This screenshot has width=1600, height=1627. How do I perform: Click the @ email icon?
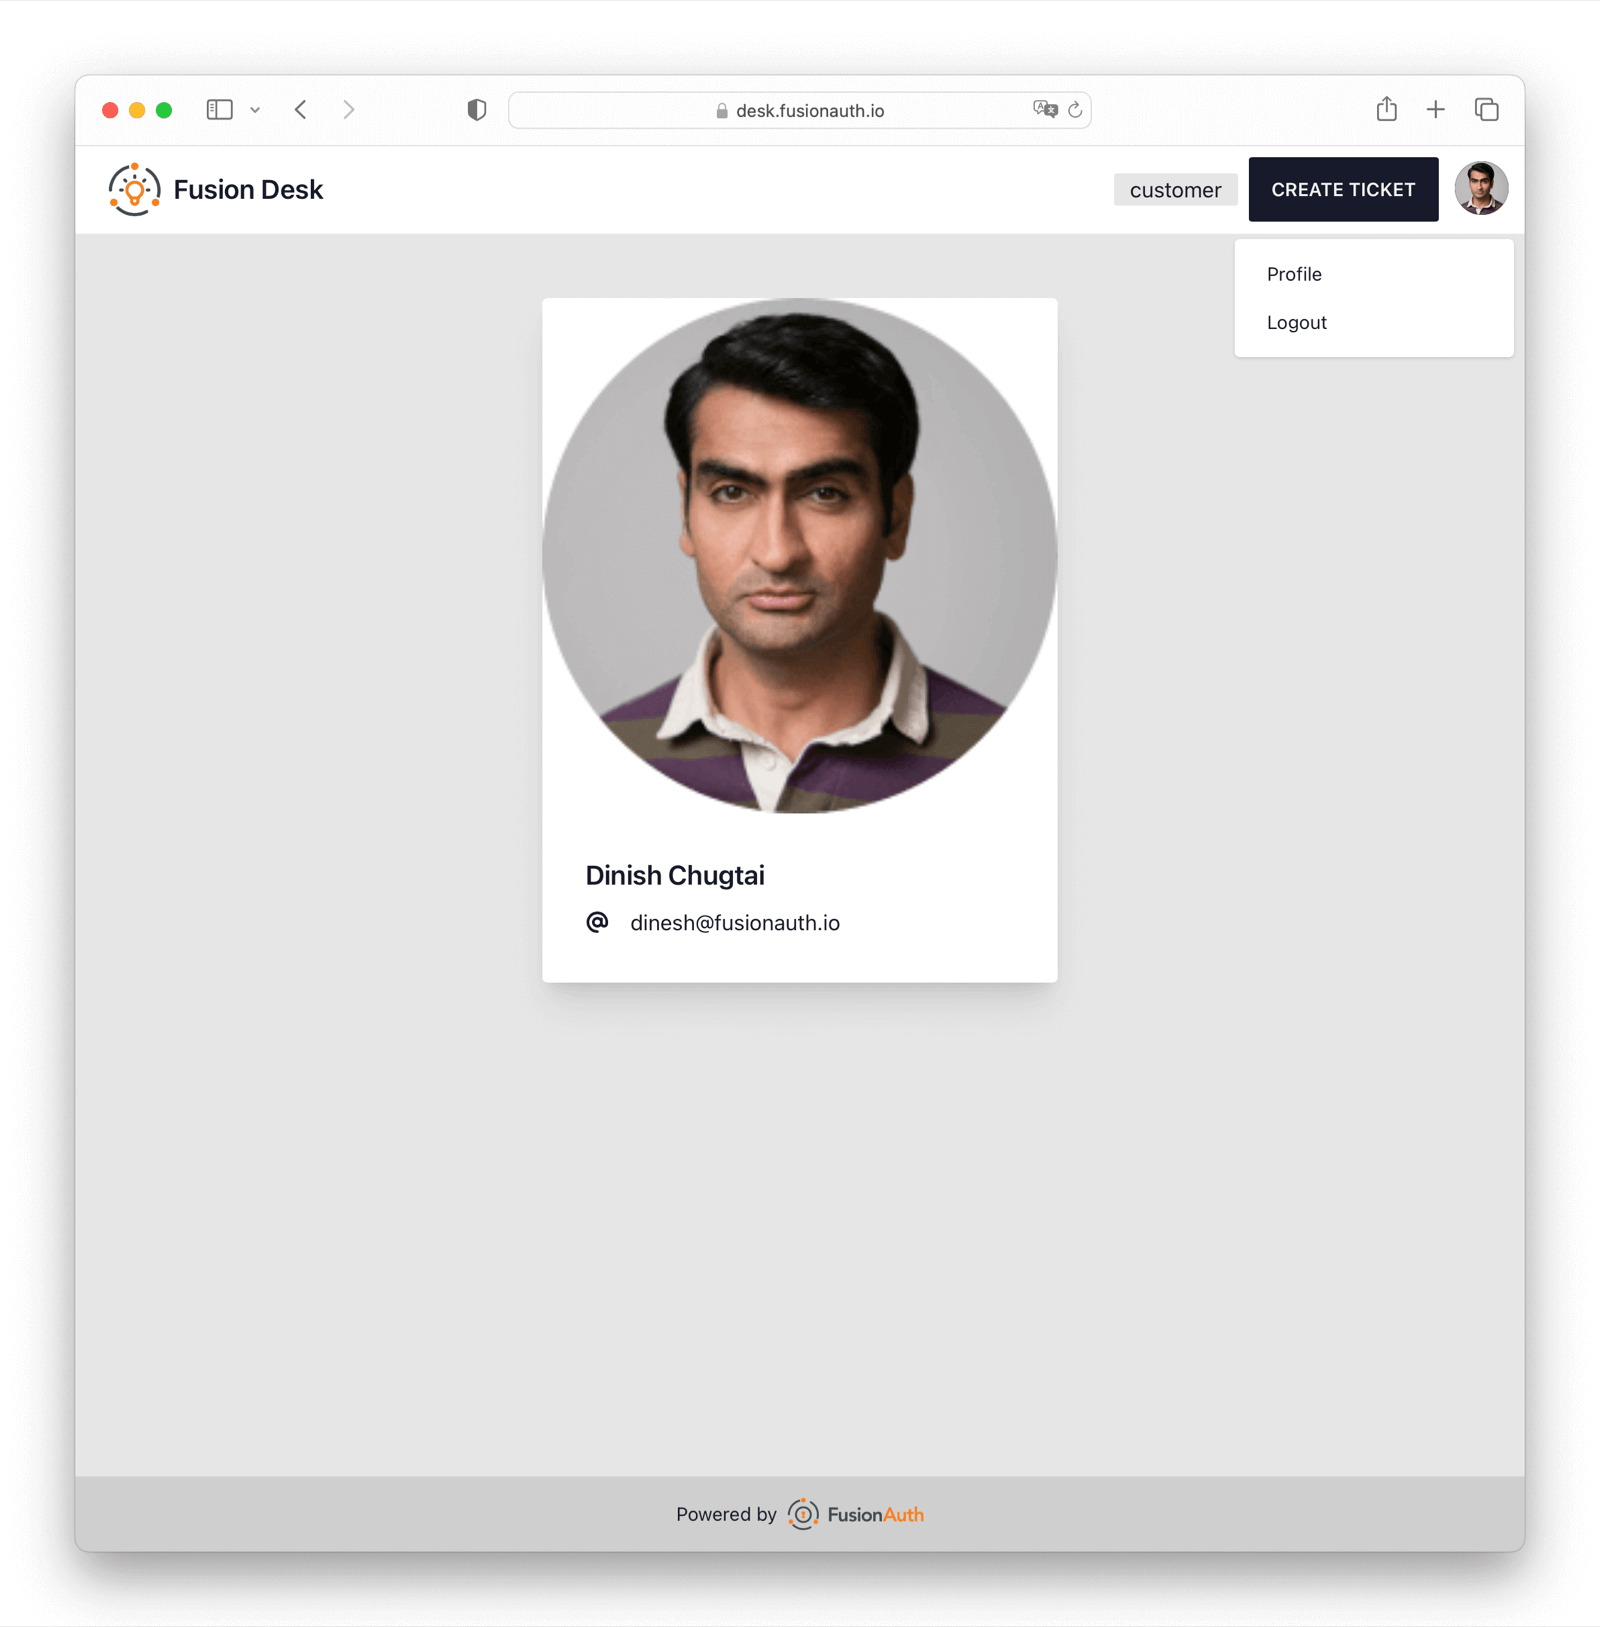pyautogui.click(x=597, y=922)
